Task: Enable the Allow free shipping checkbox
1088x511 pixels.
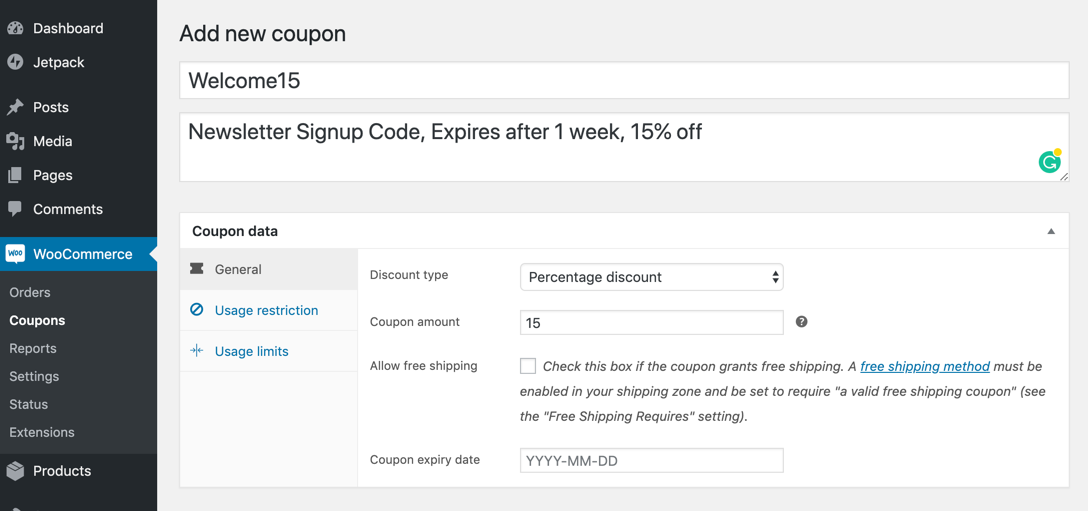Action: click(528, 366)
